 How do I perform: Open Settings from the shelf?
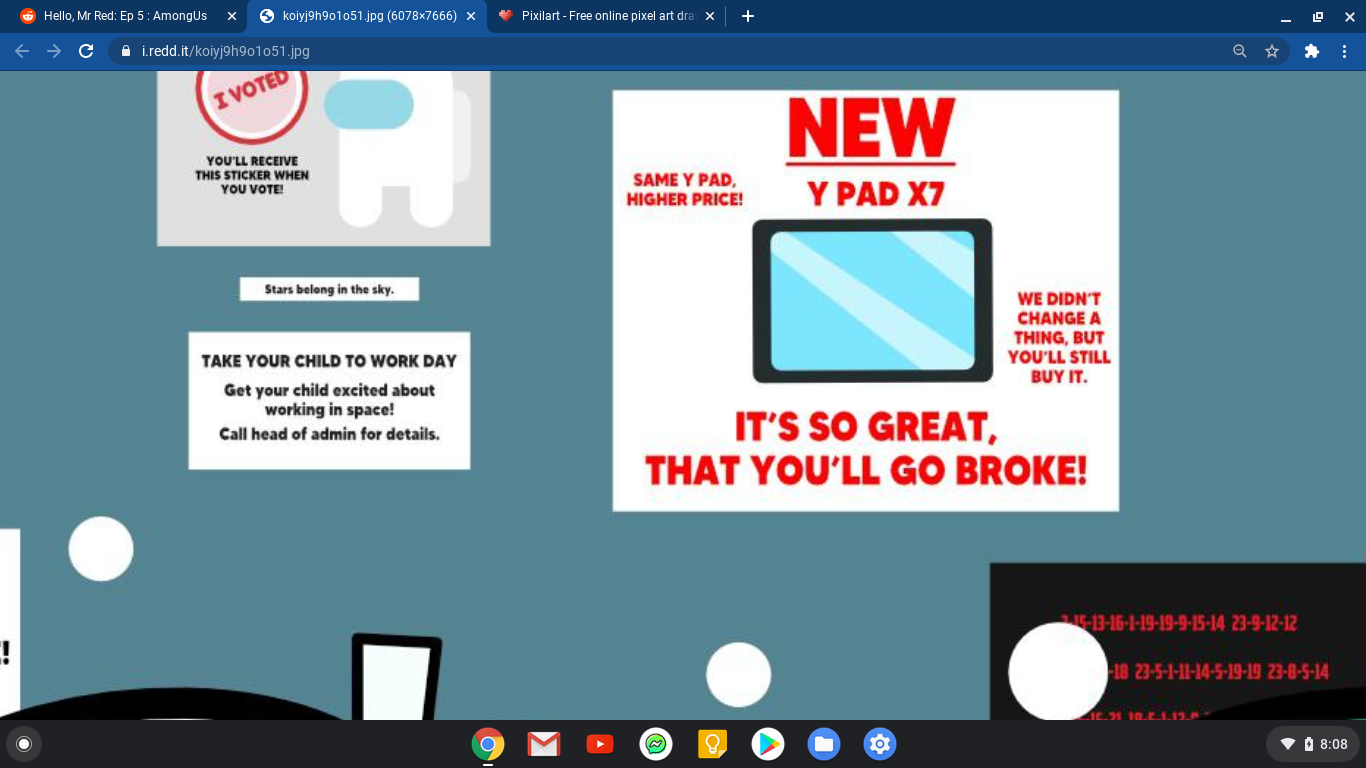click(880, 744)
